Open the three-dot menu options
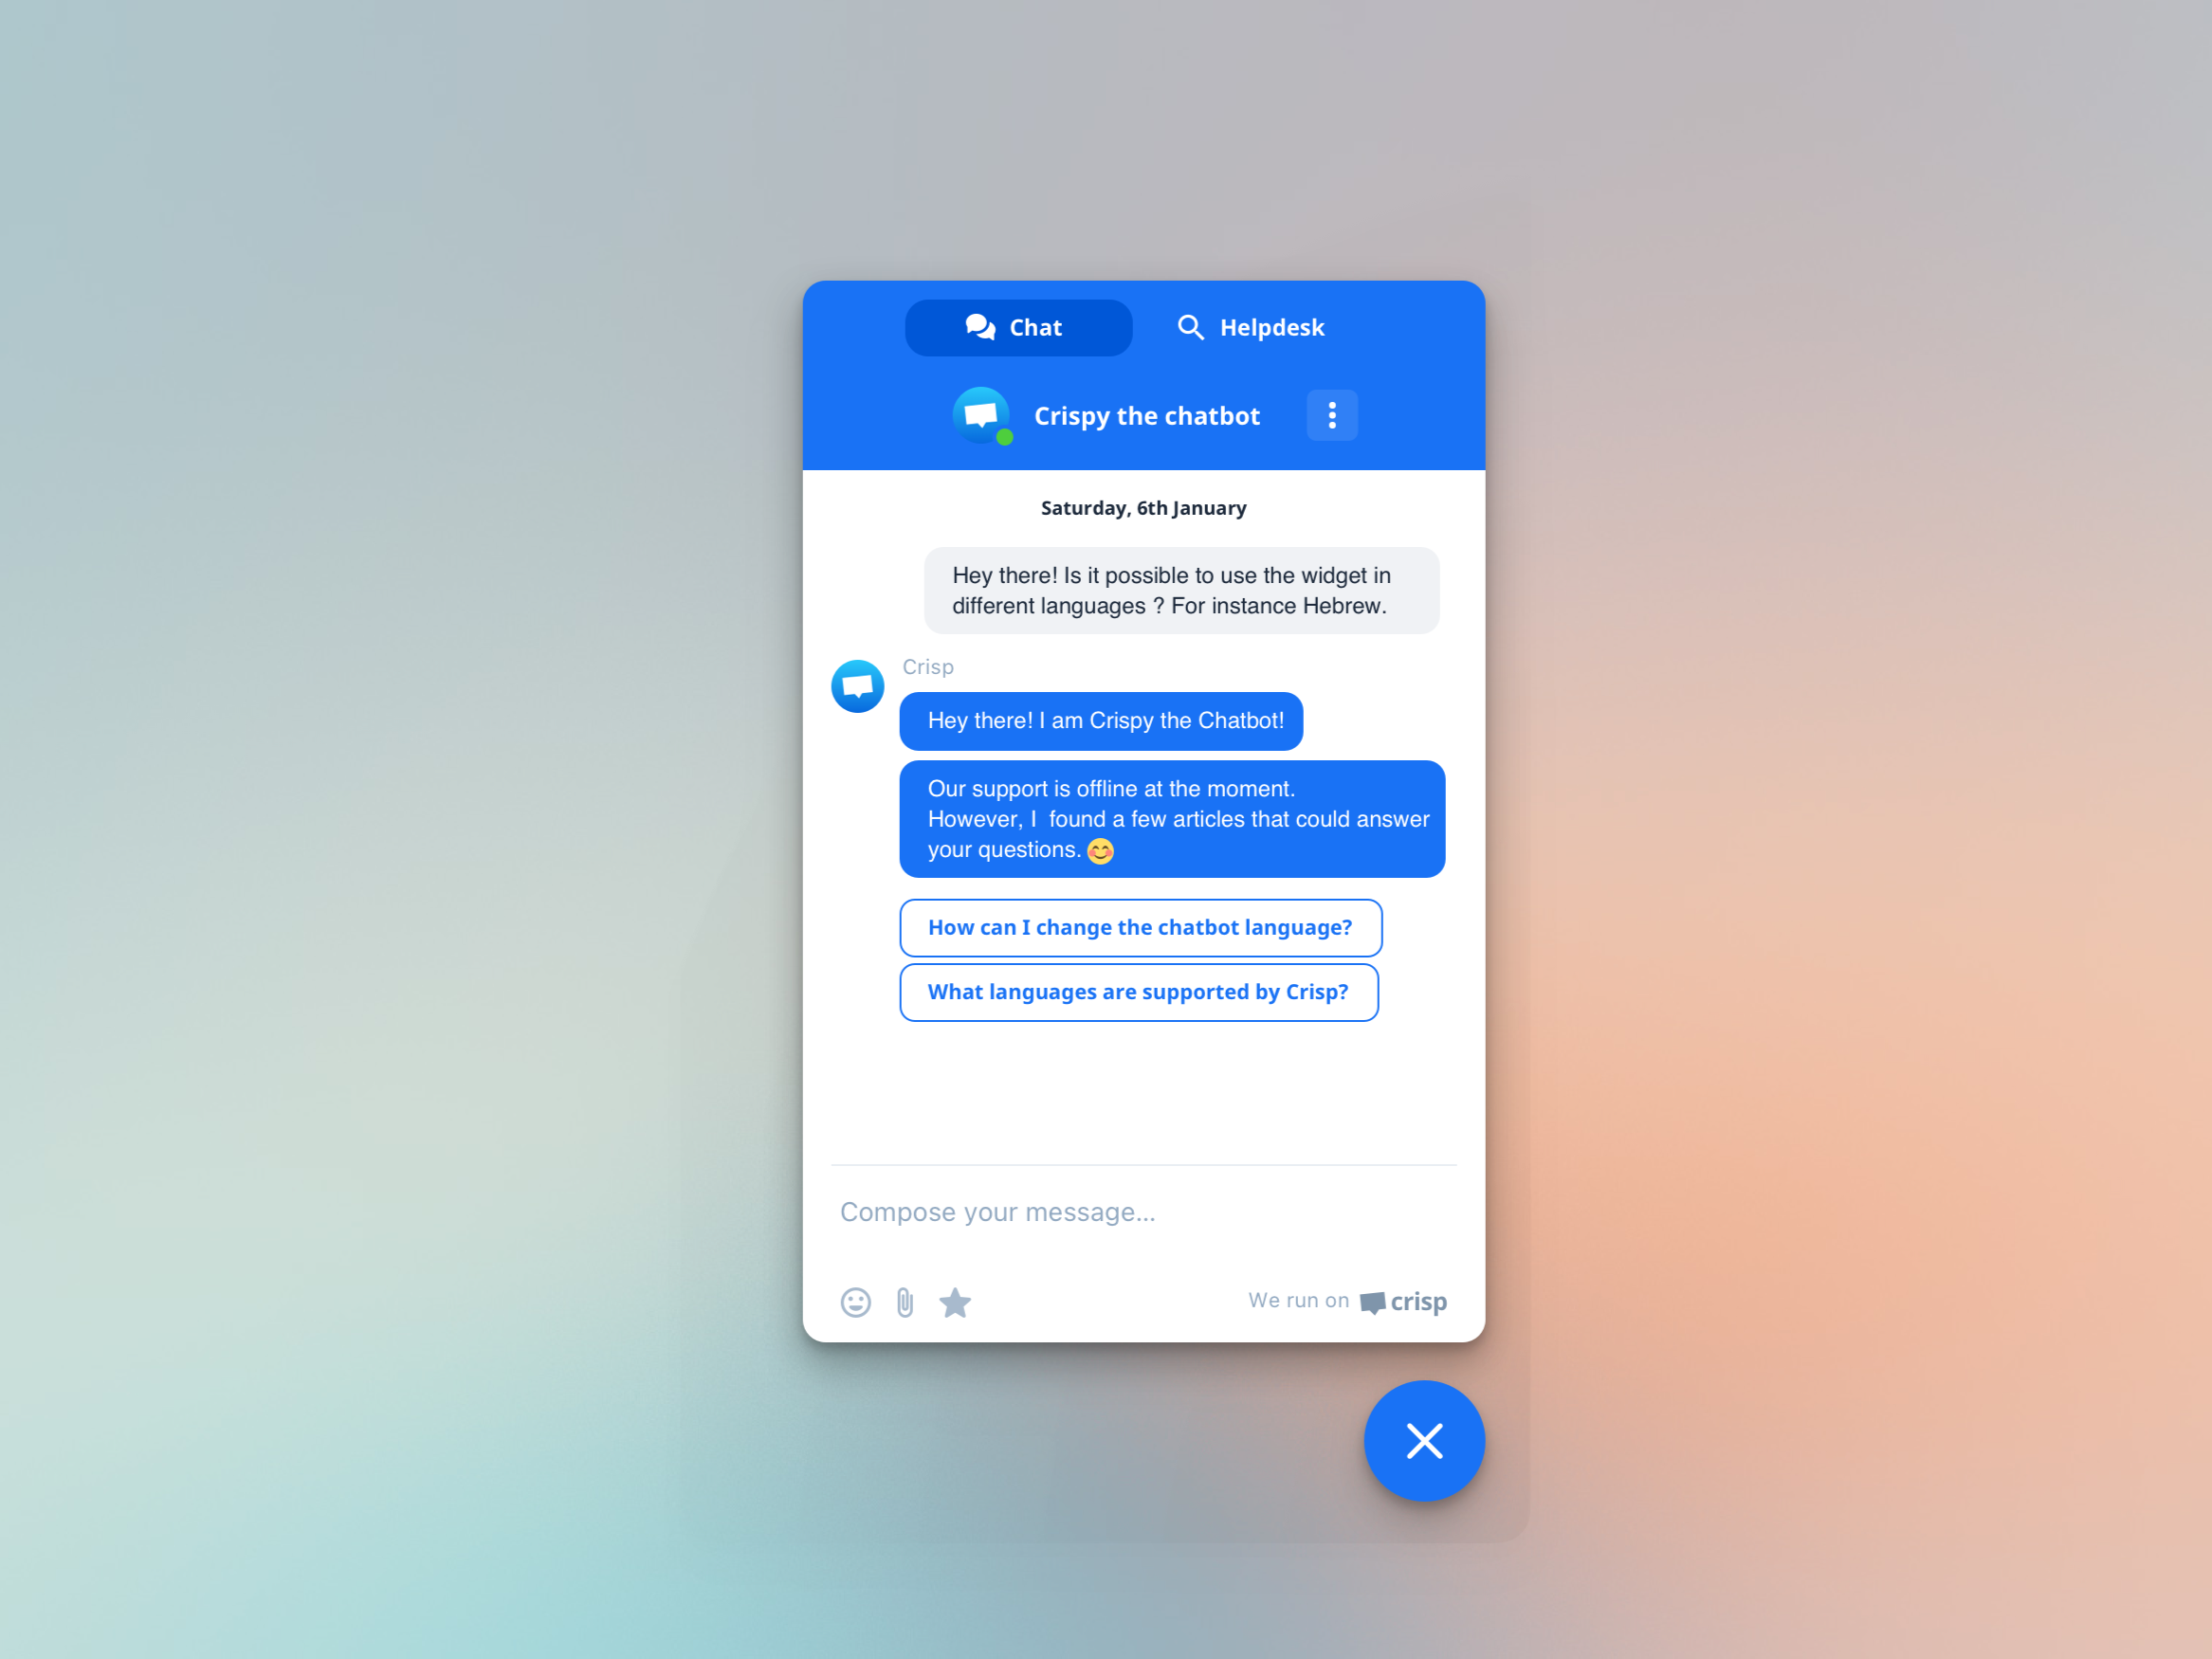Viewport: 2212px width, 1659px height. point(1332,413)
